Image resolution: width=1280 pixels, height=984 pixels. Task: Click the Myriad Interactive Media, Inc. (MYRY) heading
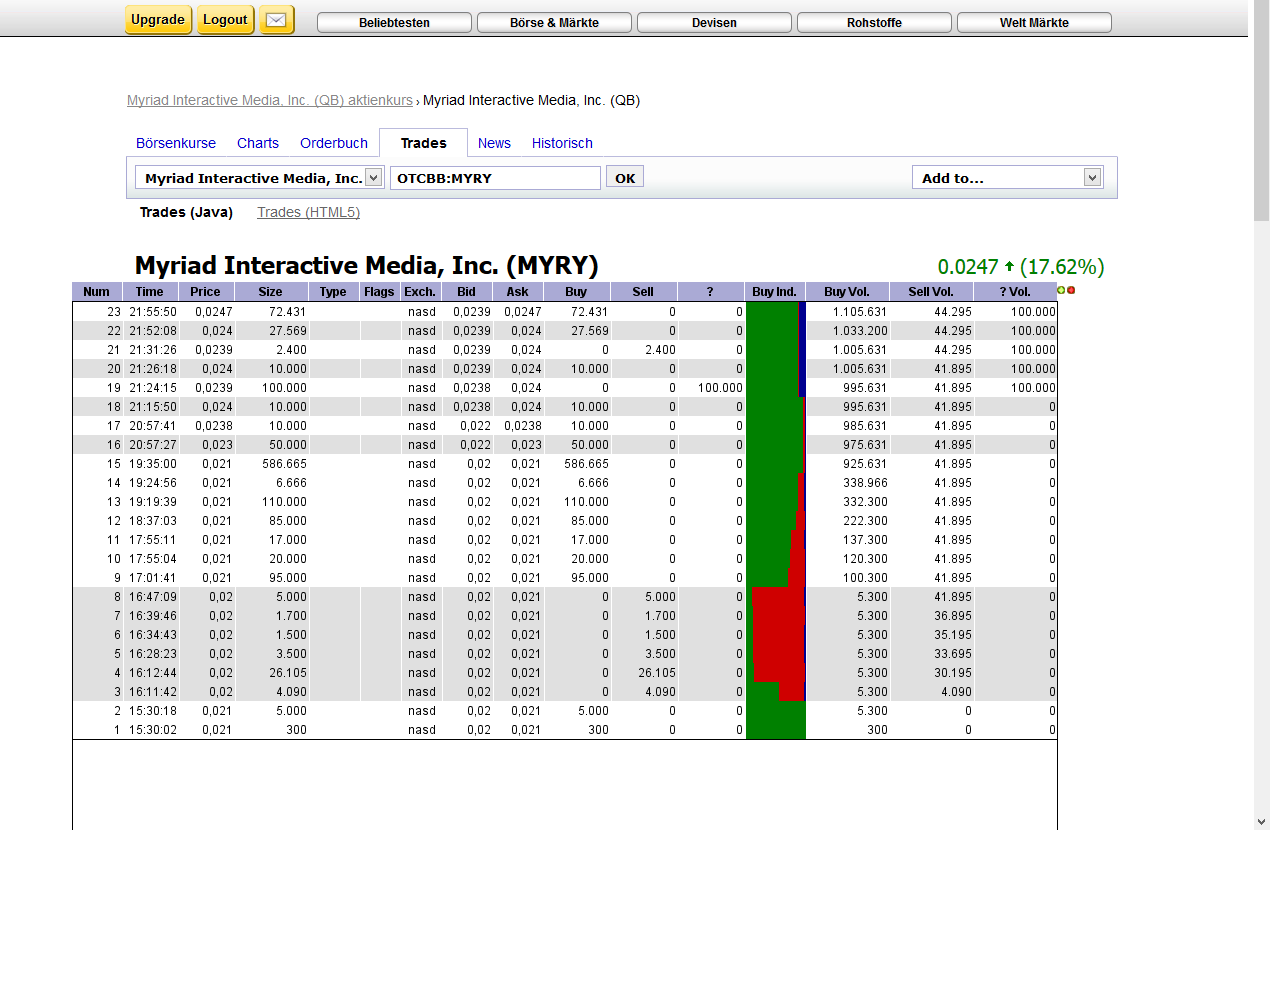point(367,265)
